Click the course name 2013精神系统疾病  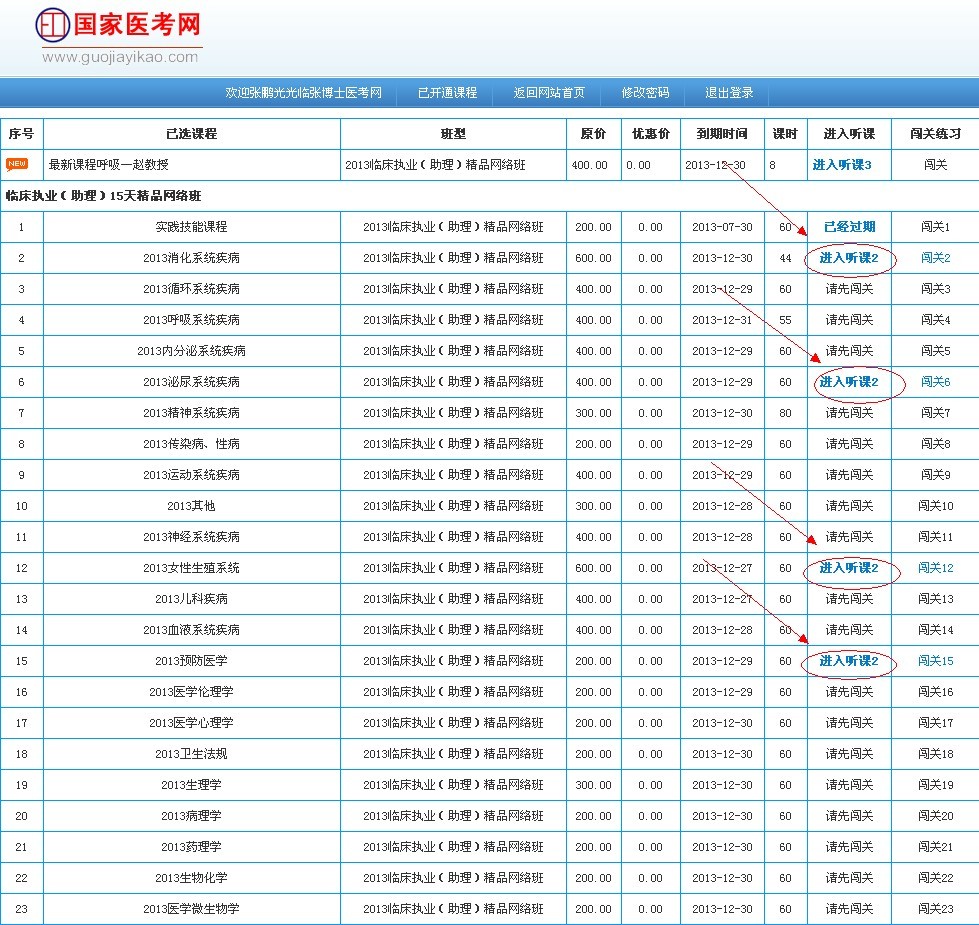click(x=191, y=413)
